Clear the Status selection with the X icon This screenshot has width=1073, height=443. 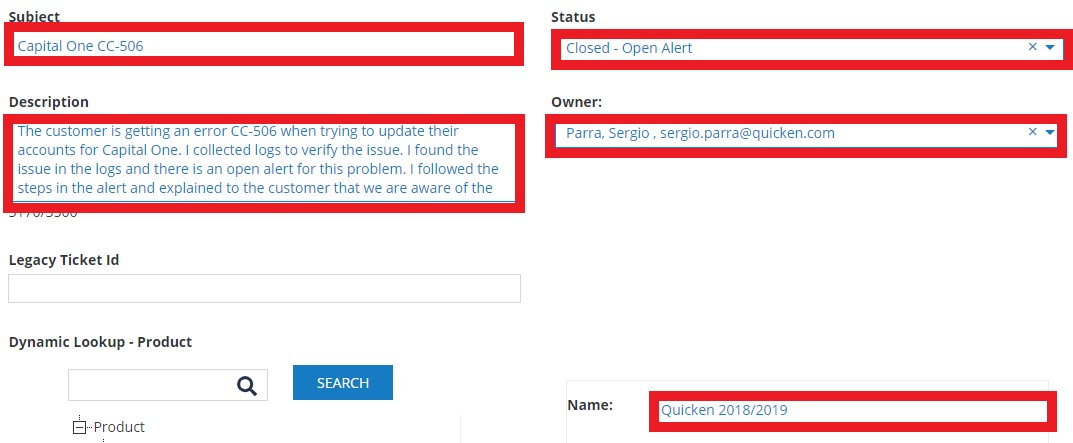tap(1032, 47)
